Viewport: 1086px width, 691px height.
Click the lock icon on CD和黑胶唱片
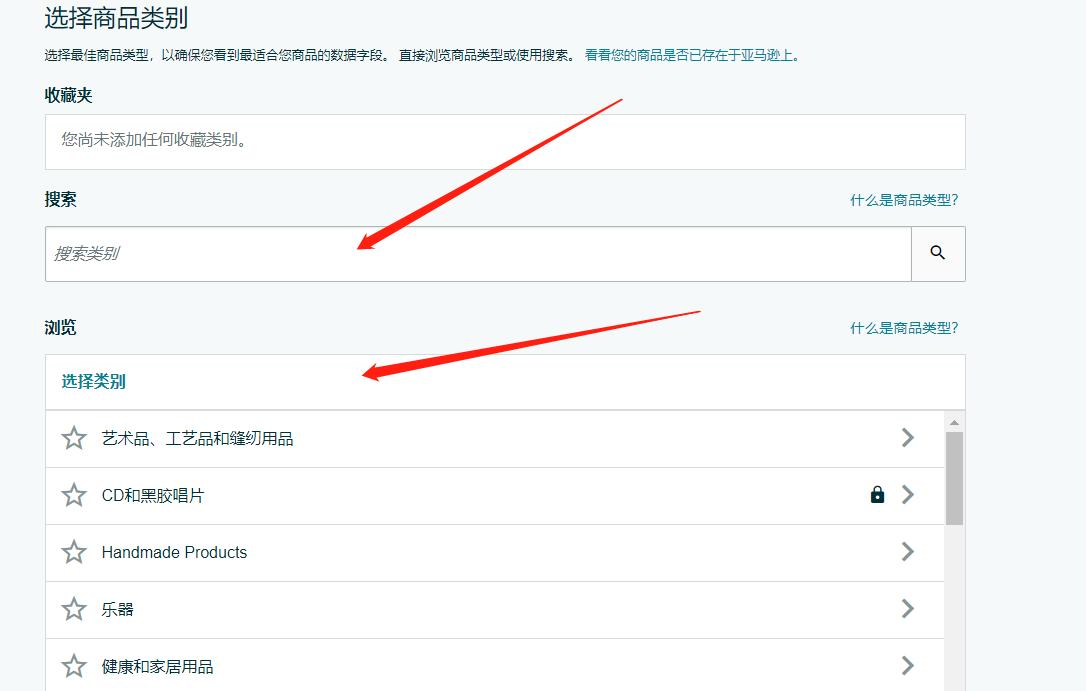coord(877,495)
